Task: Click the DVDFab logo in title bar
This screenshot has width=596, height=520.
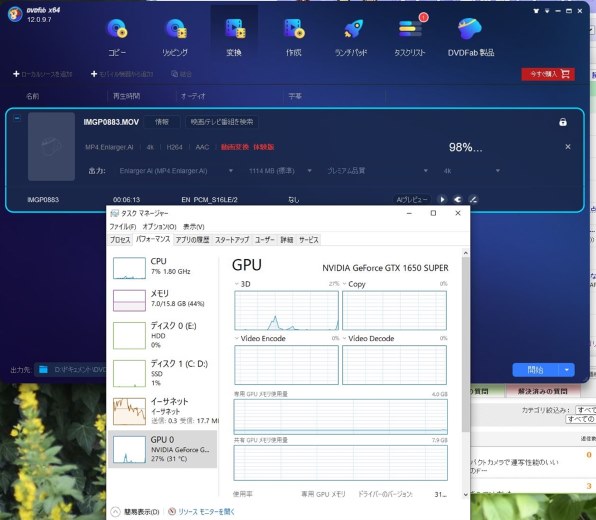Action: tap(15, 14)
